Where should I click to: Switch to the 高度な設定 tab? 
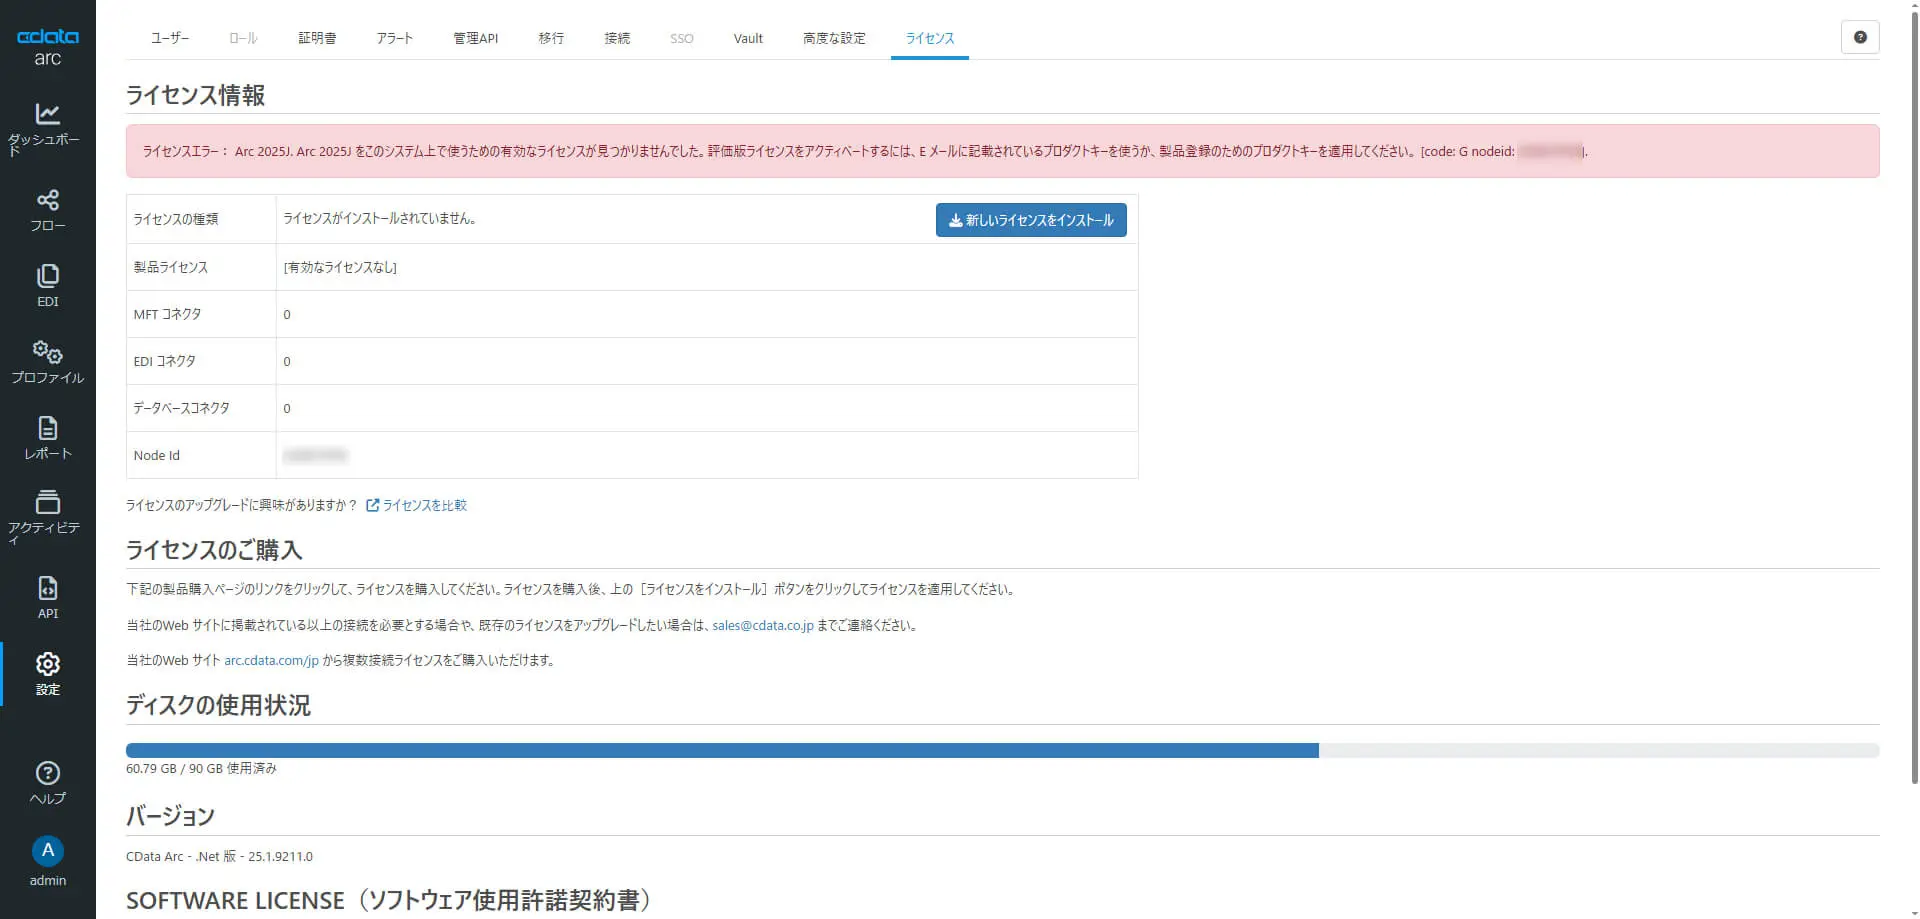click(x=834, y=38)
